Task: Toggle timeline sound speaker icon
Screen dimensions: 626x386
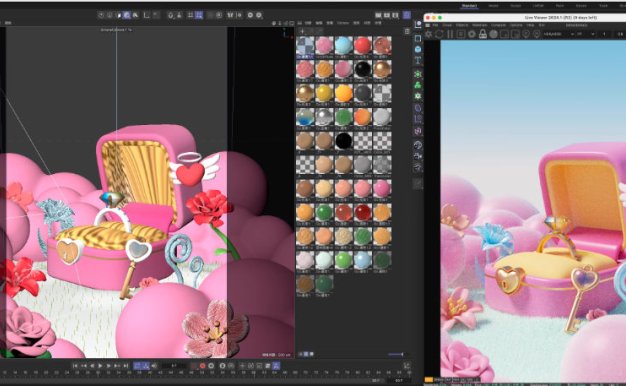Action: (x=154, y=366)
